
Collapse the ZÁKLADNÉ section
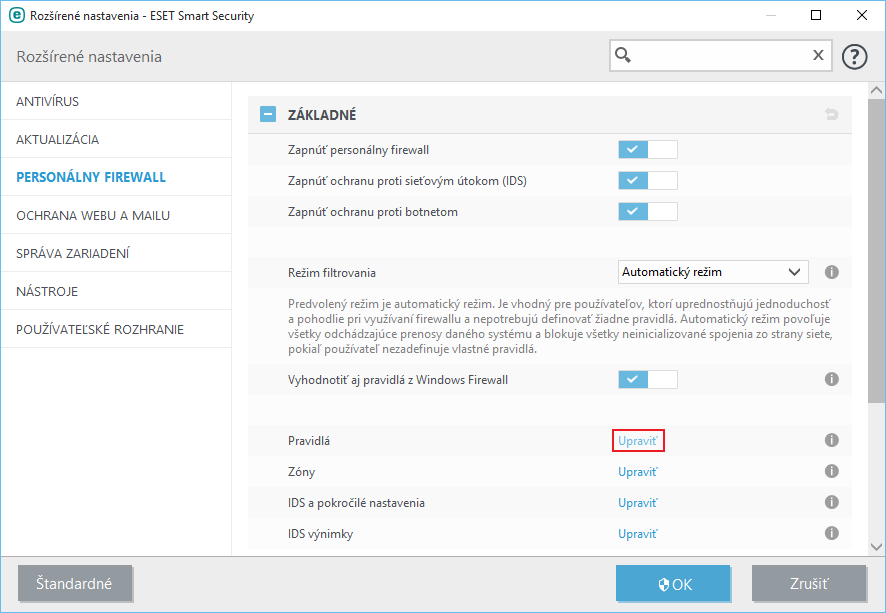pyautogui.click(x=267, y=115)
